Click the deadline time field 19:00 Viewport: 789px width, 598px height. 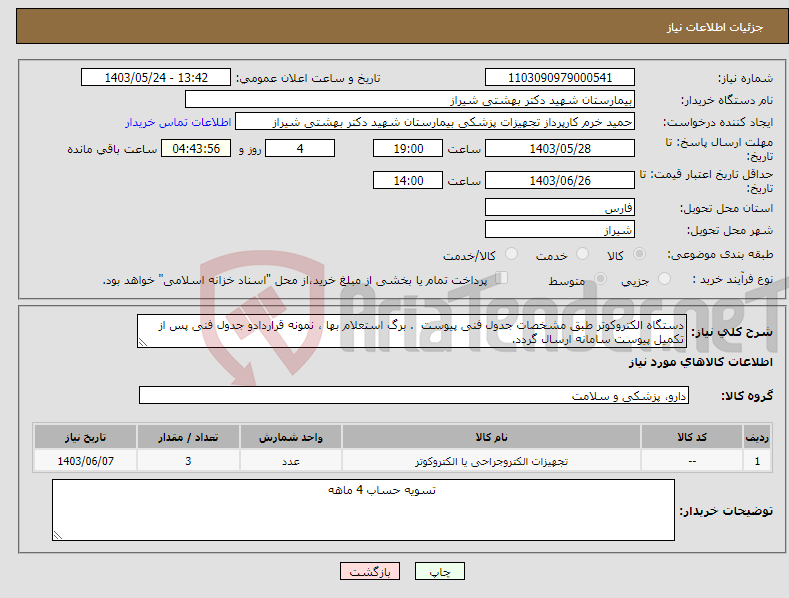408,148
